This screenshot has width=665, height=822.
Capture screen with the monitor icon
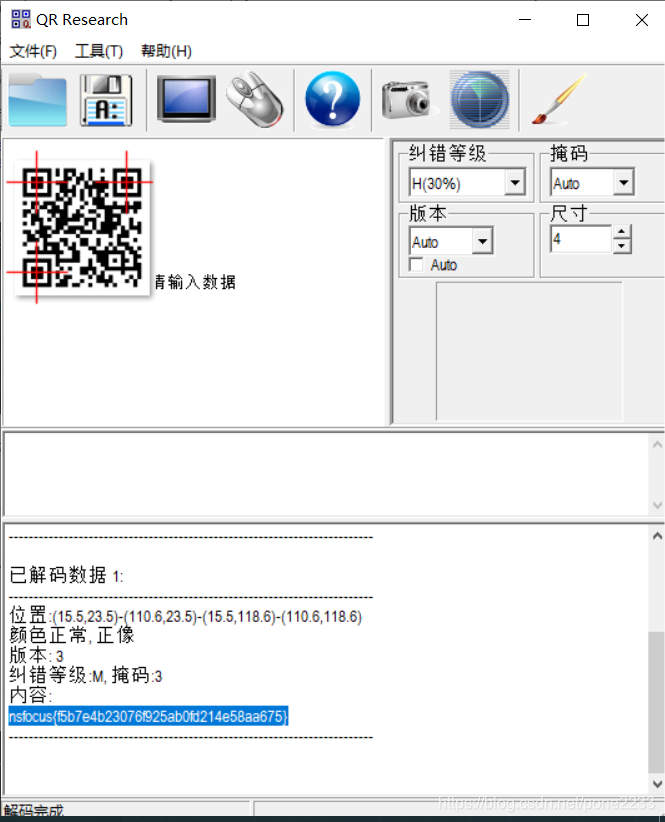pos(187,99)
